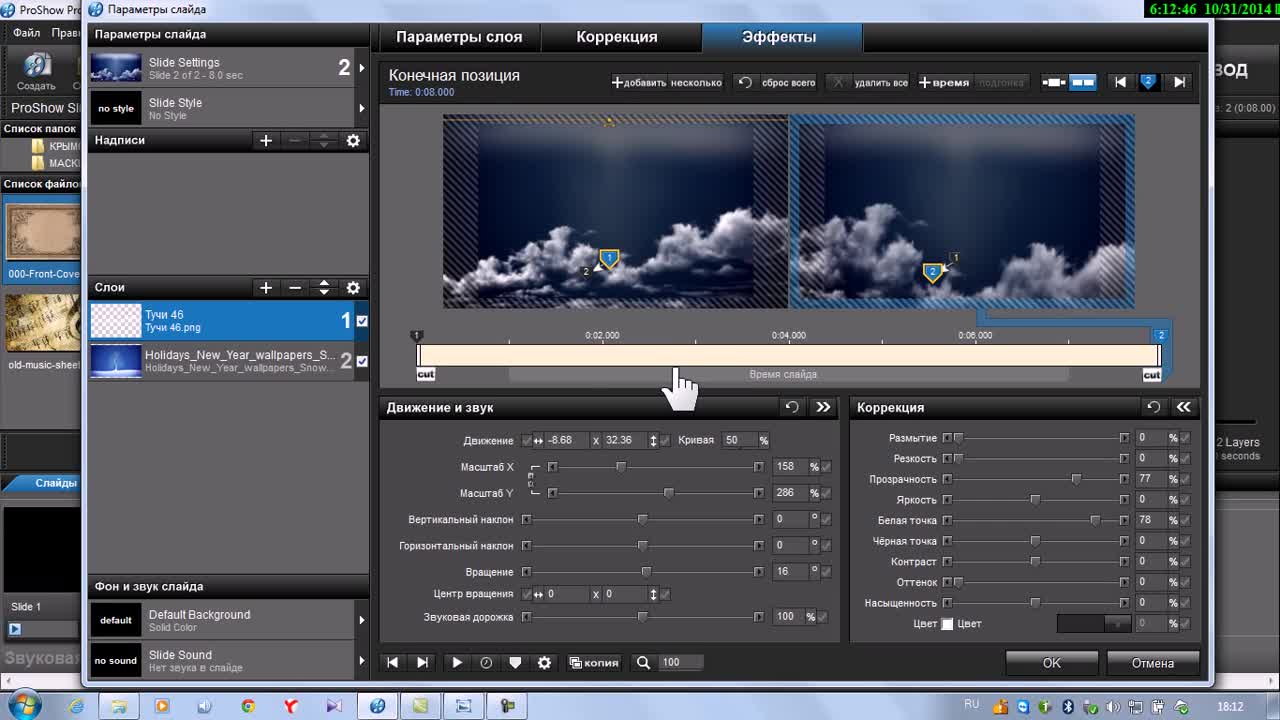Click удалить все button
The image size is (1280, 720).
pyautogui.click(x=870, y=83)
